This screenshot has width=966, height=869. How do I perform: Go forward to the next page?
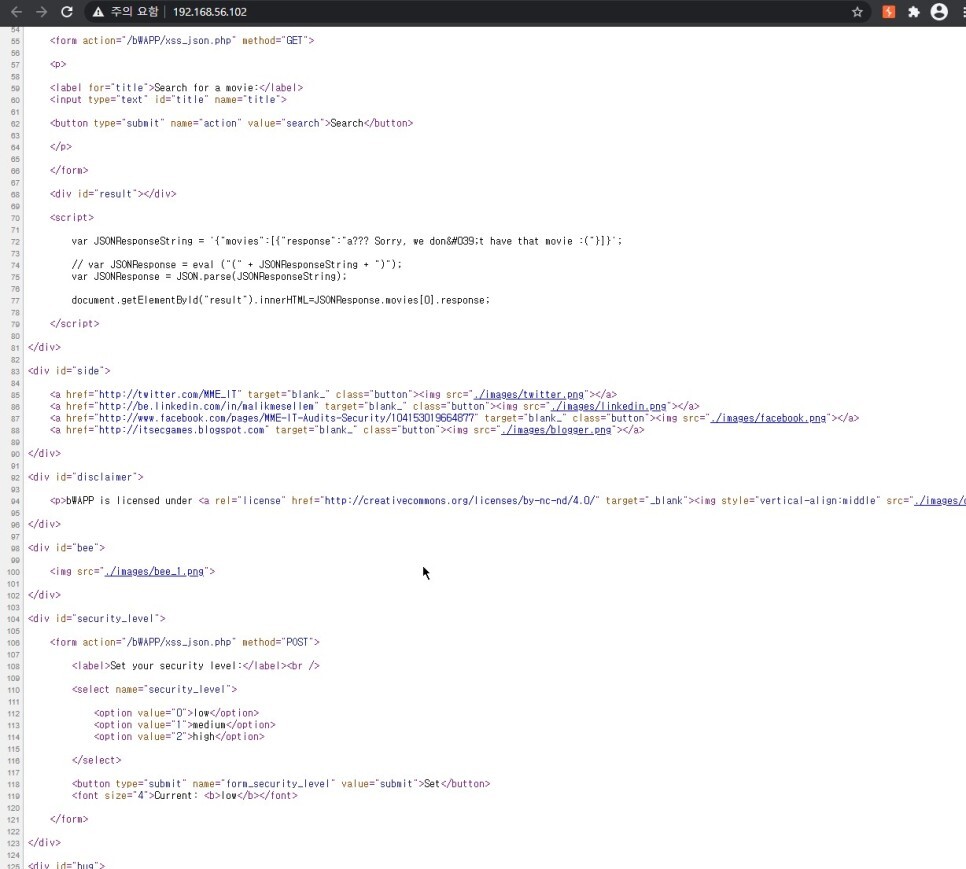click(41, 12)
